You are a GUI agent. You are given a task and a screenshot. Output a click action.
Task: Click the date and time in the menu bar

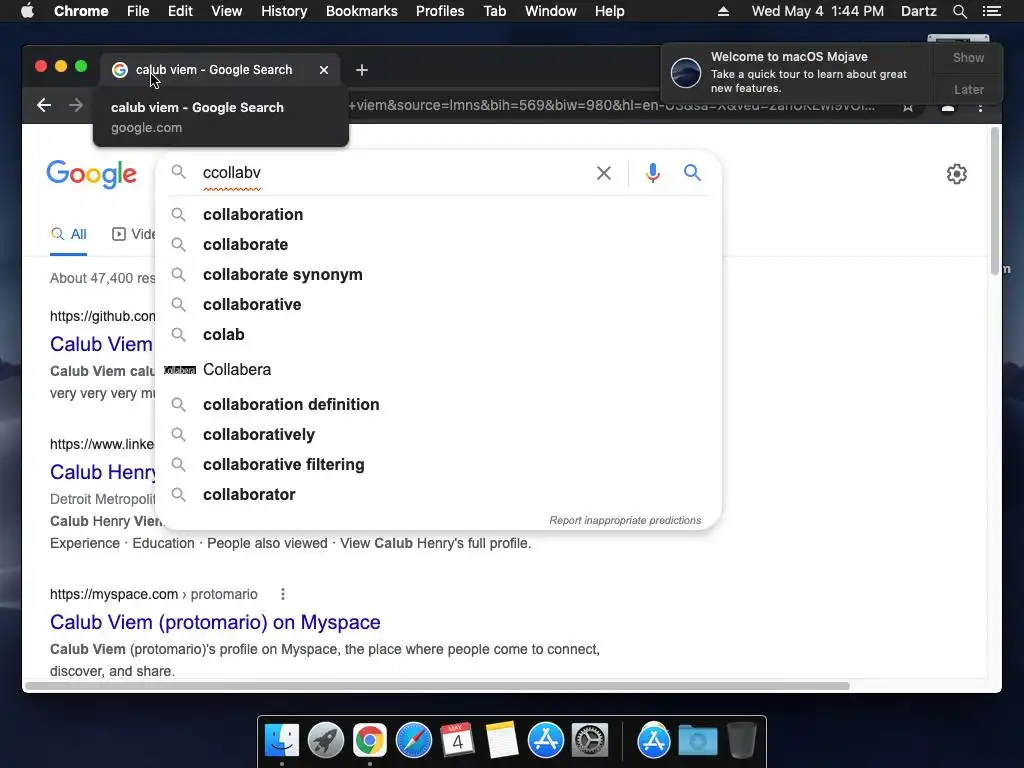tap(818, 11)
